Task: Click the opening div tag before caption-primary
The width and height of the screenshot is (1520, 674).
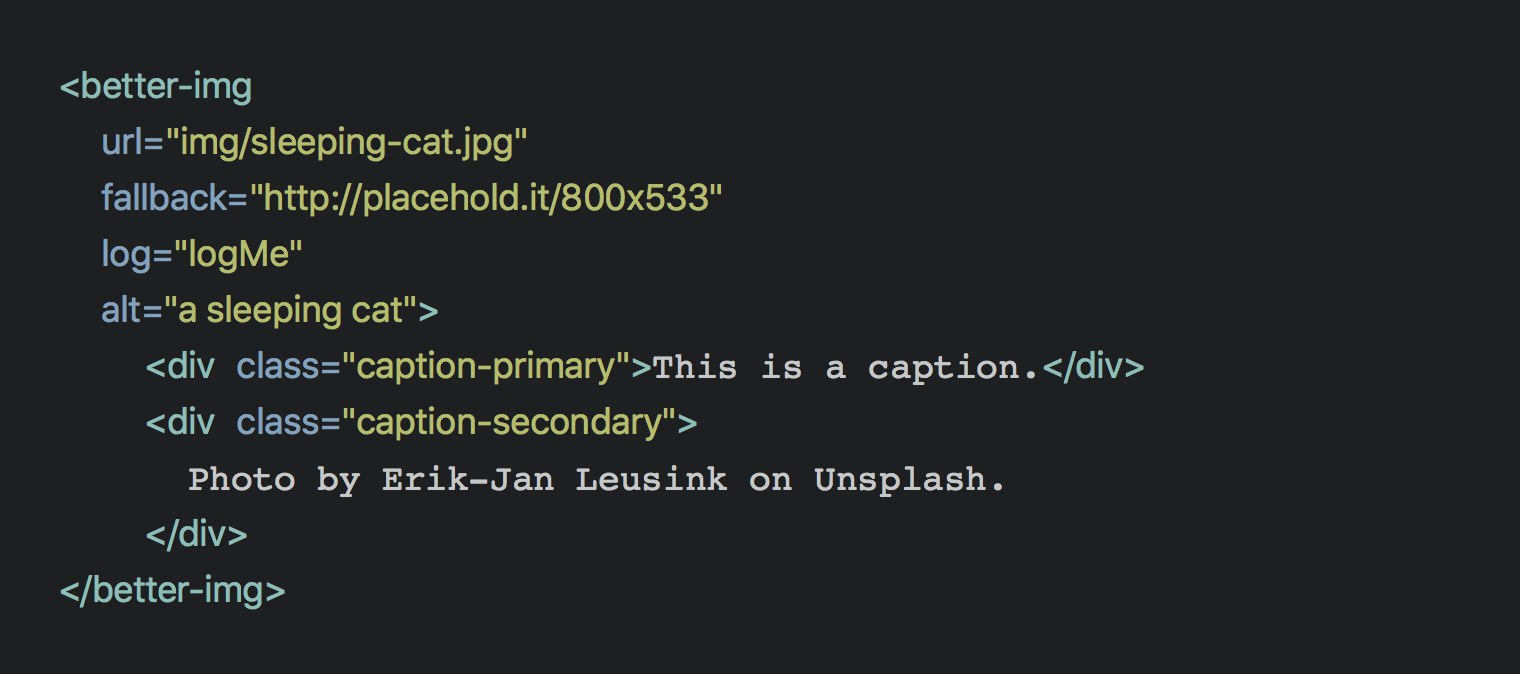Action: pyautogui.click(x=180, y=367)
